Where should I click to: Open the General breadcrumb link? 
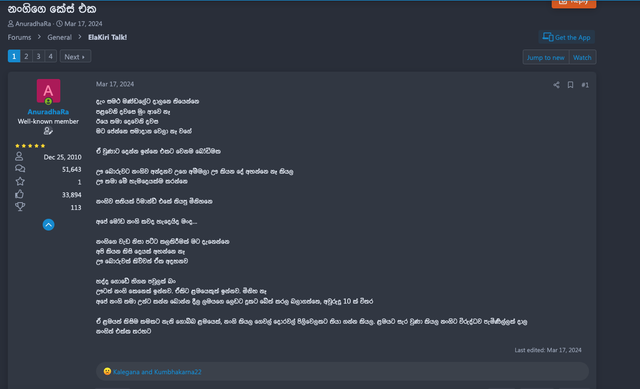pos(59,37)
